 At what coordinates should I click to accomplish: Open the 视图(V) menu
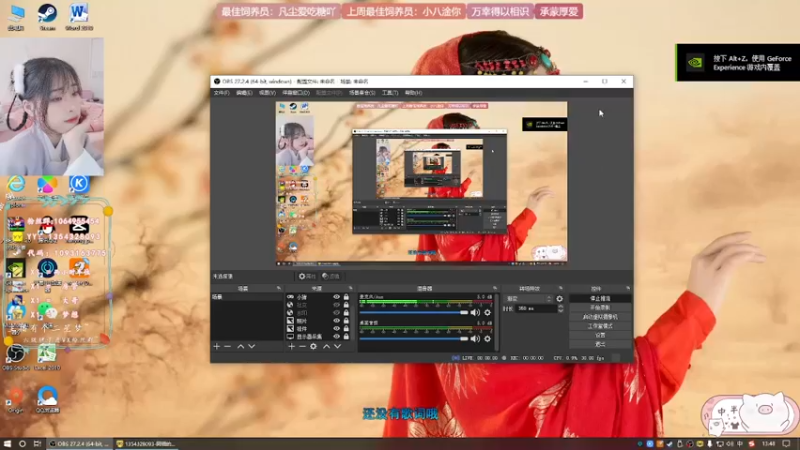coord(267,93)
